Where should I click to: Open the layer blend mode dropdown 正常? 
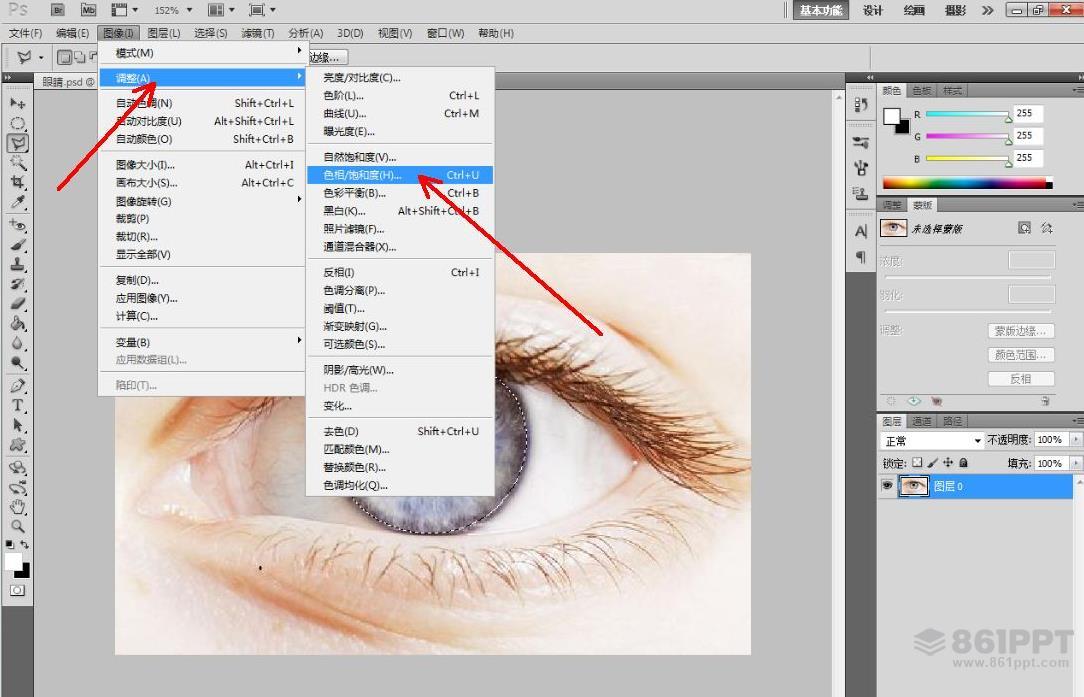(932, 440)
